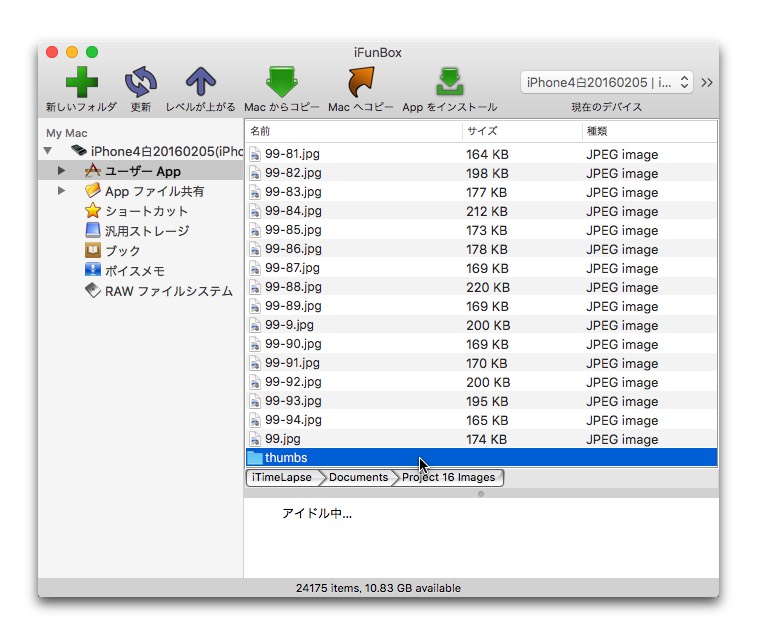Select file 99-85.jpg
The image size is (758, 640).
481,230
